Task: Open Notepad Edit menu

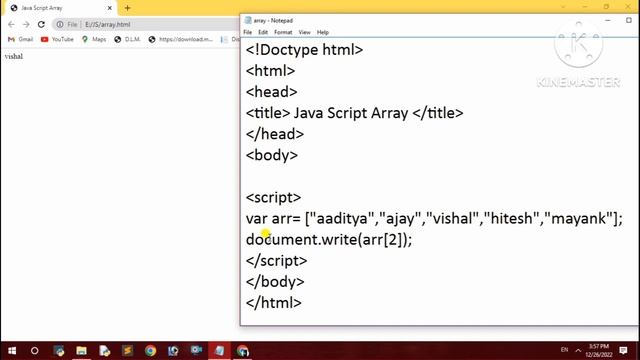Action: 263,32
